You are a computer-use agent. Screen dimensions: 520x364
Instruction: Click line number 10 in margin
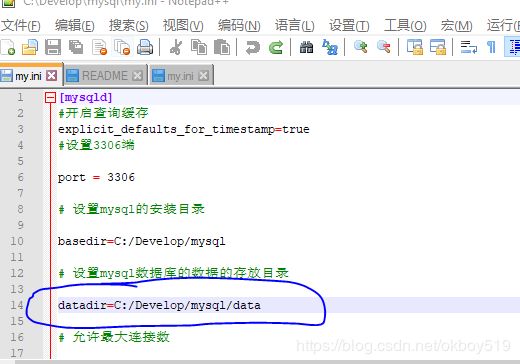click(x=17, y=241)
